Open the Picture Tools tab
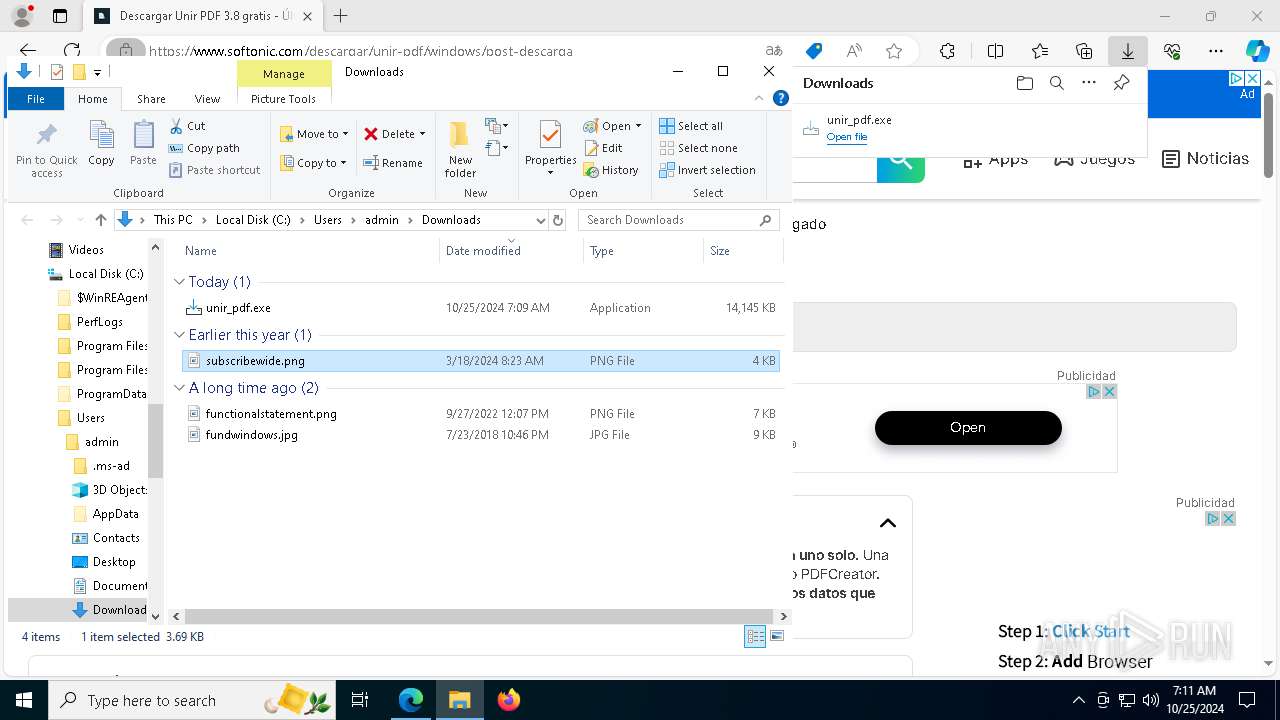 tap(283, 99)
